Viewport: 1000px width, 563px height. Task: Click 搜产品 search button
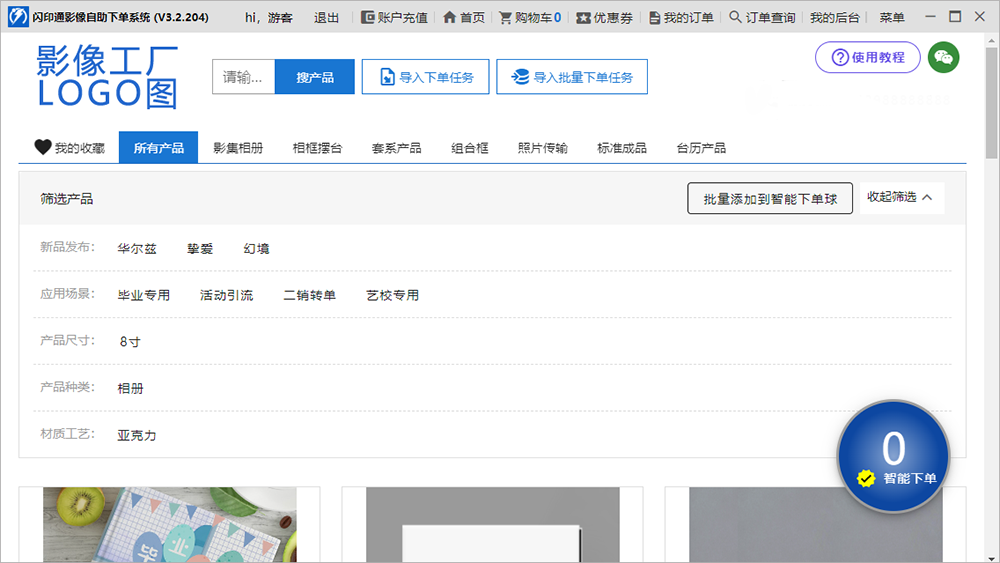click(x=314, y=77)
